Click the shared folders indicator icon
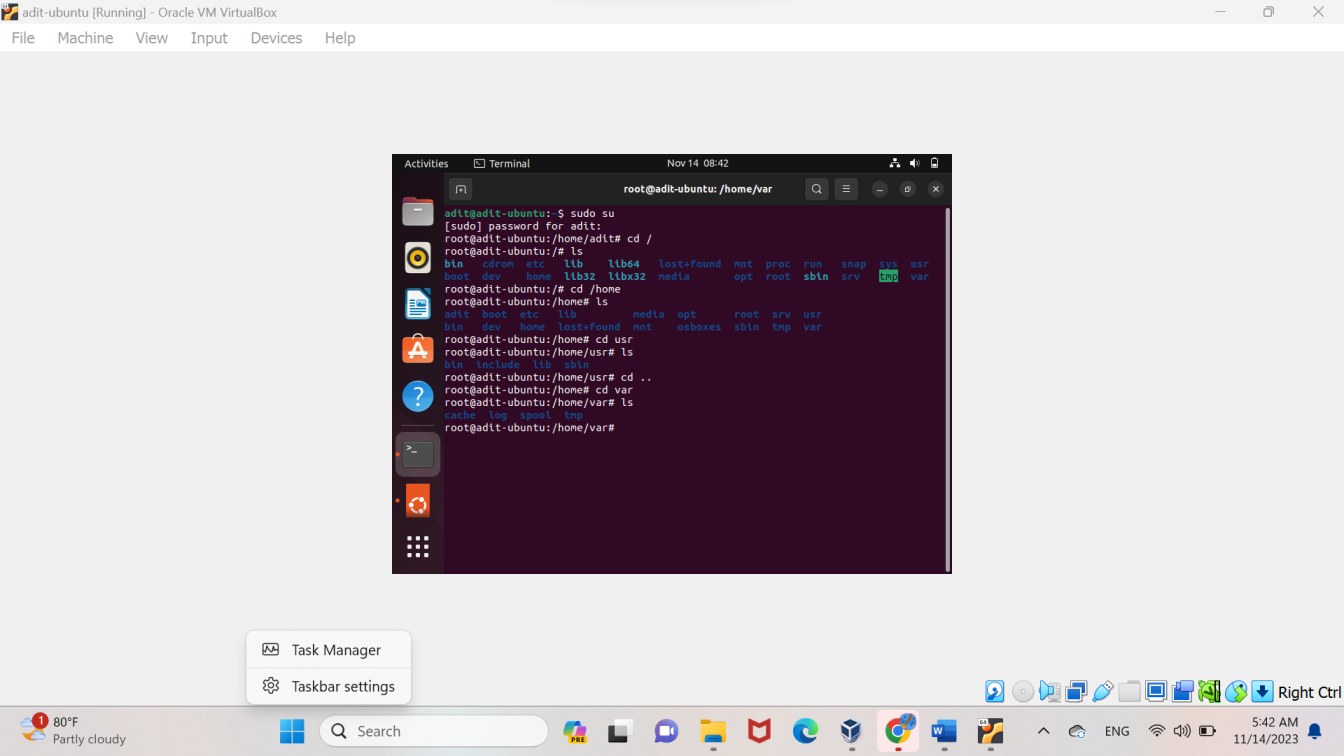1344x756 pixels. point(1130,691)
